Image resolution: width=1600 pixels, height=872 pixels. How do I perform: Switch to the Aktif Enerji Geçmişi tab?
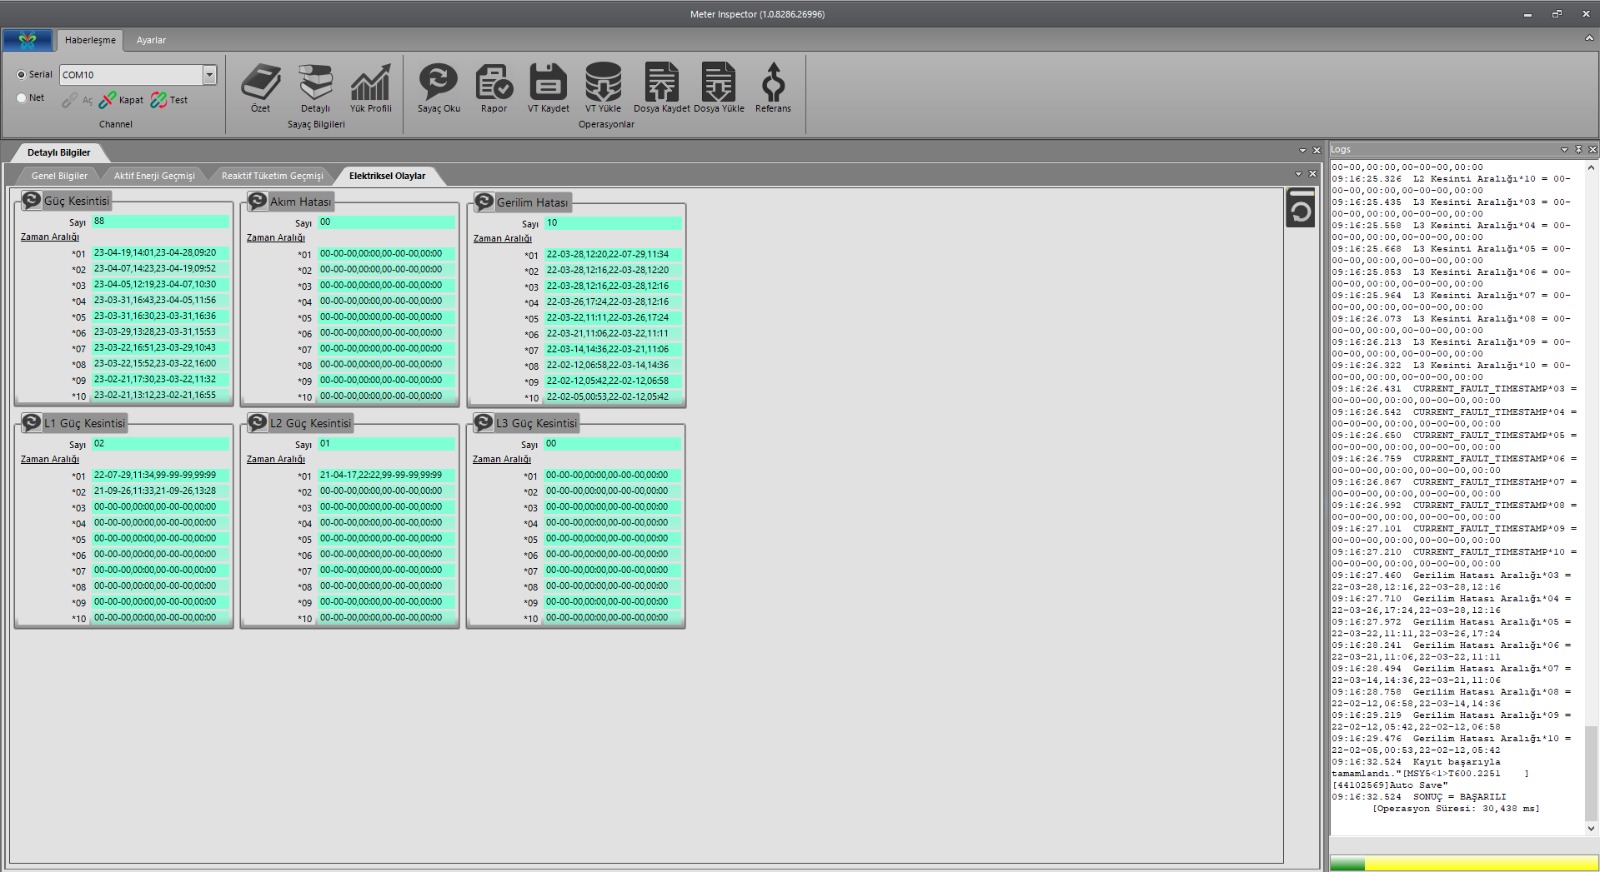point(154,176)
